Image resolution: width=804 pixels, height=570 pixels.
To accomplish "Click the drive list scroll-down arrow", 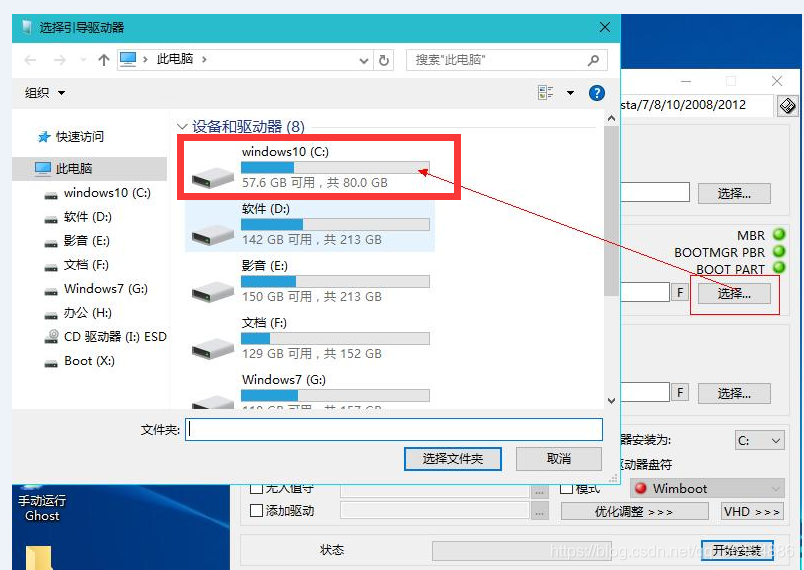I will [611, 400].
